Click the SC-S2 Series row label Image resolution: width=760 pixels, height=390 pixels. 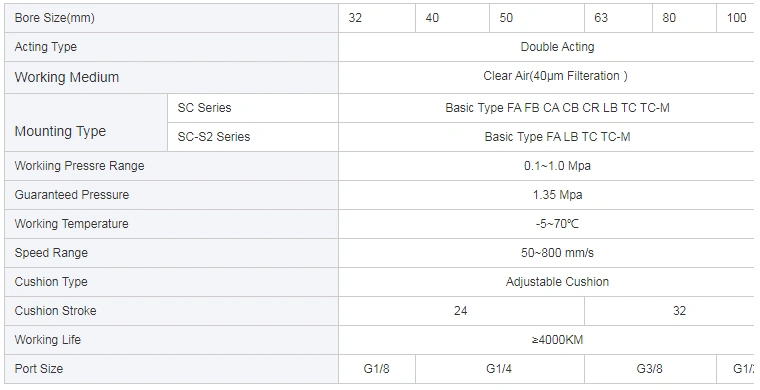tap(253, 137)
